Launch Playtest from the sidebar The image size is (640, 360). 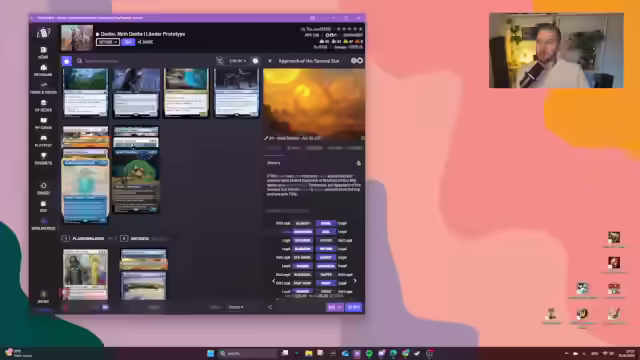point(43,141)
